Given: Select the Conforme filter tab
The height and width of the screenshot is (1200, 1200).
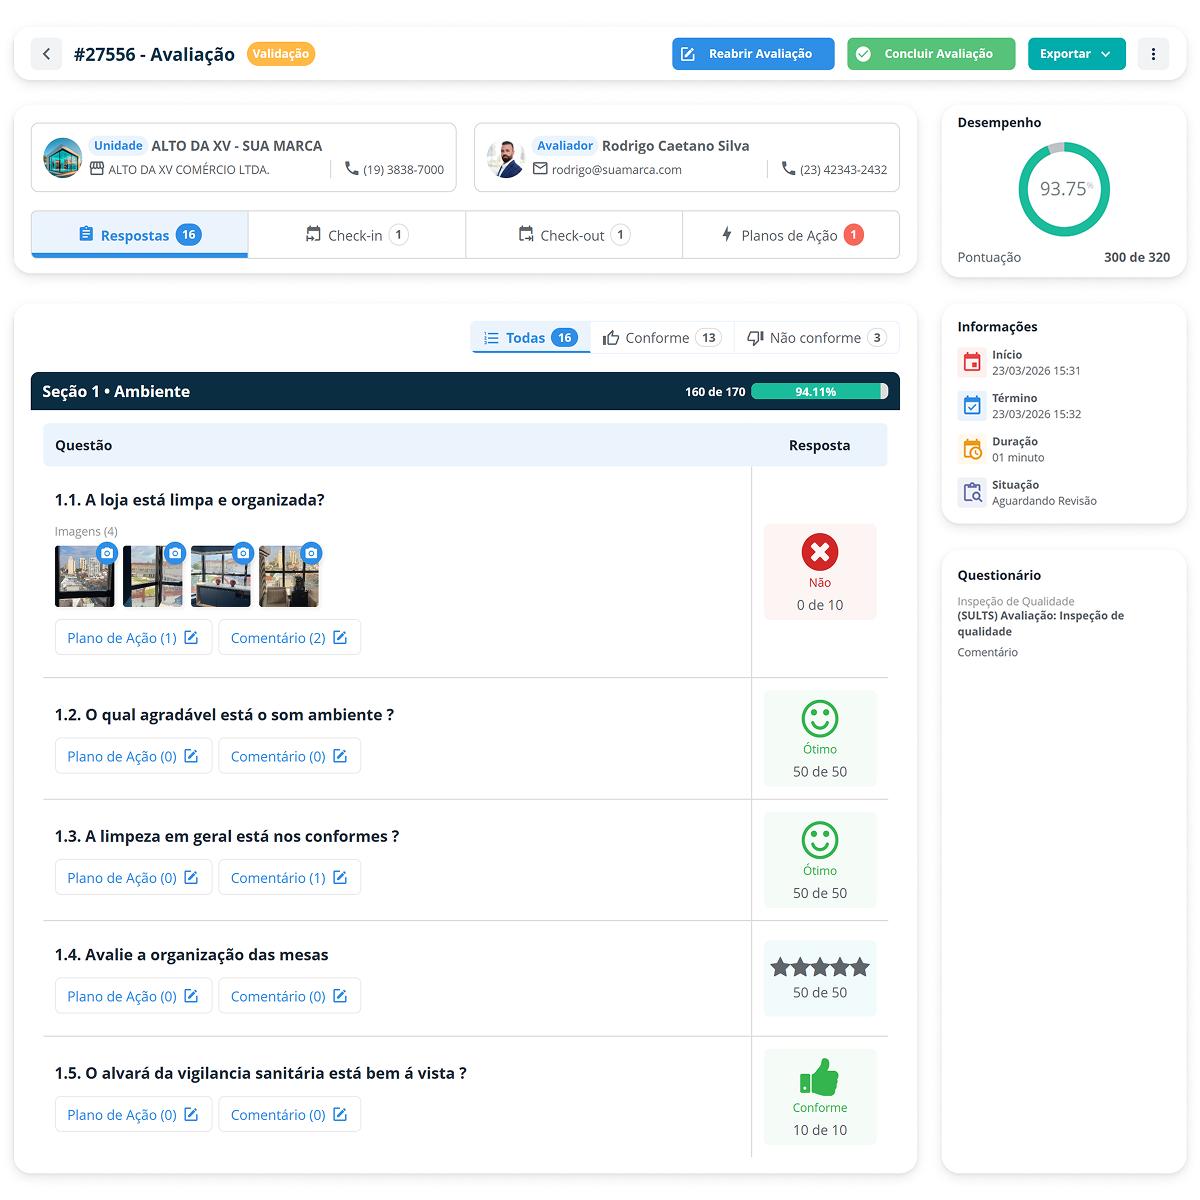Looking at the screenshot, I should click(x=663, y=337).
